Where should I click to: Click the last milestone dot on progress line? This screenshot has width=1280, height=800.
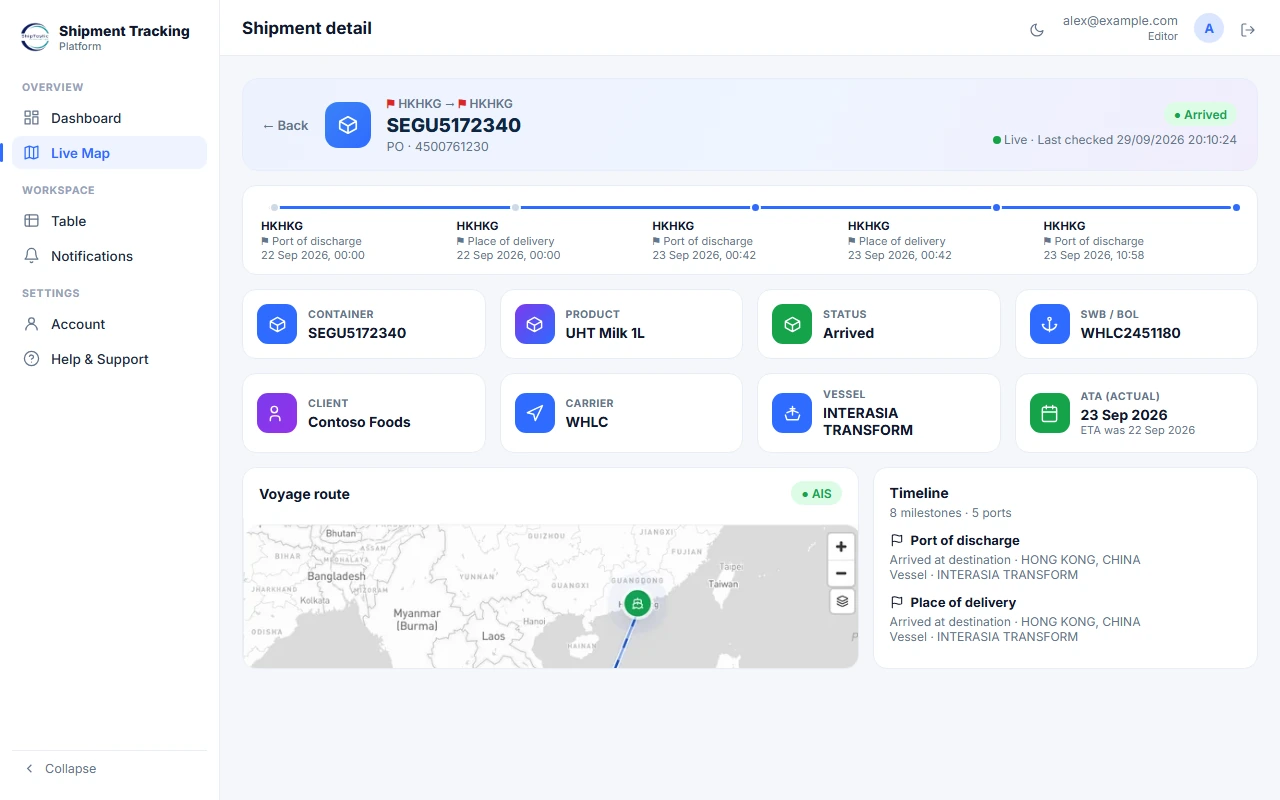click(x=1236, y=207)
